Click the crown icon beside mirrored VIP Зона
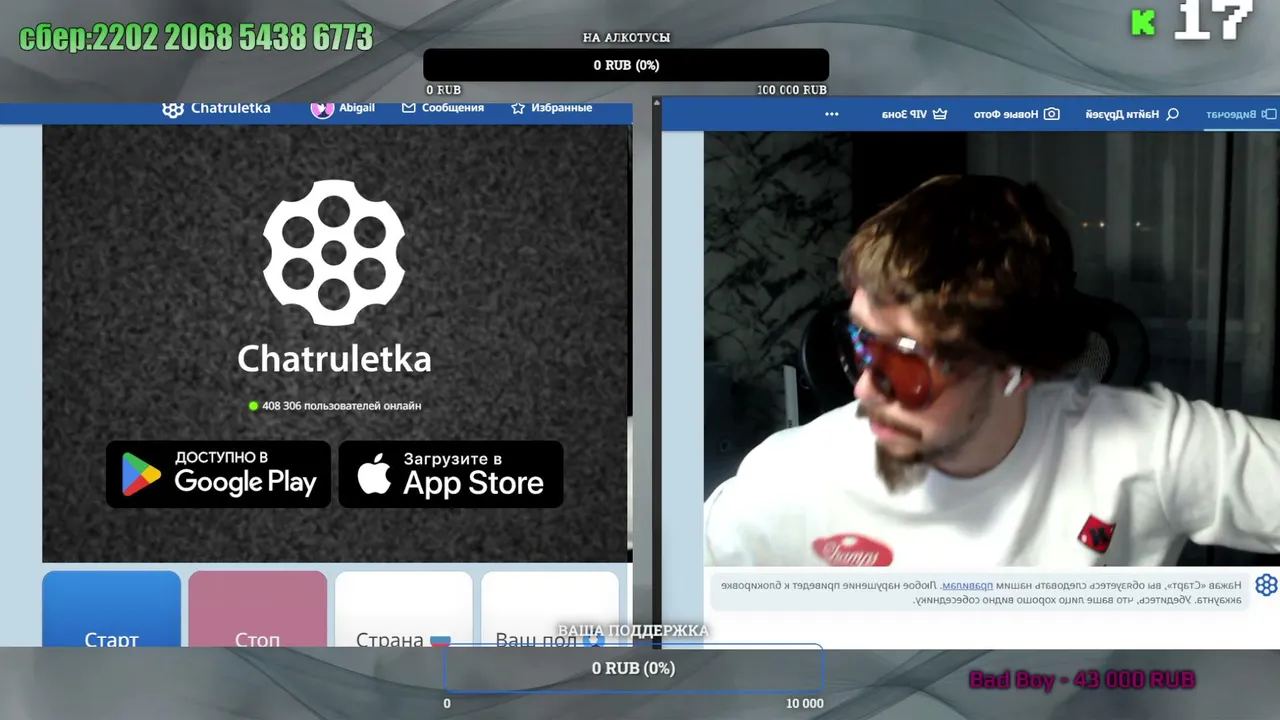 tap(939, 114)
